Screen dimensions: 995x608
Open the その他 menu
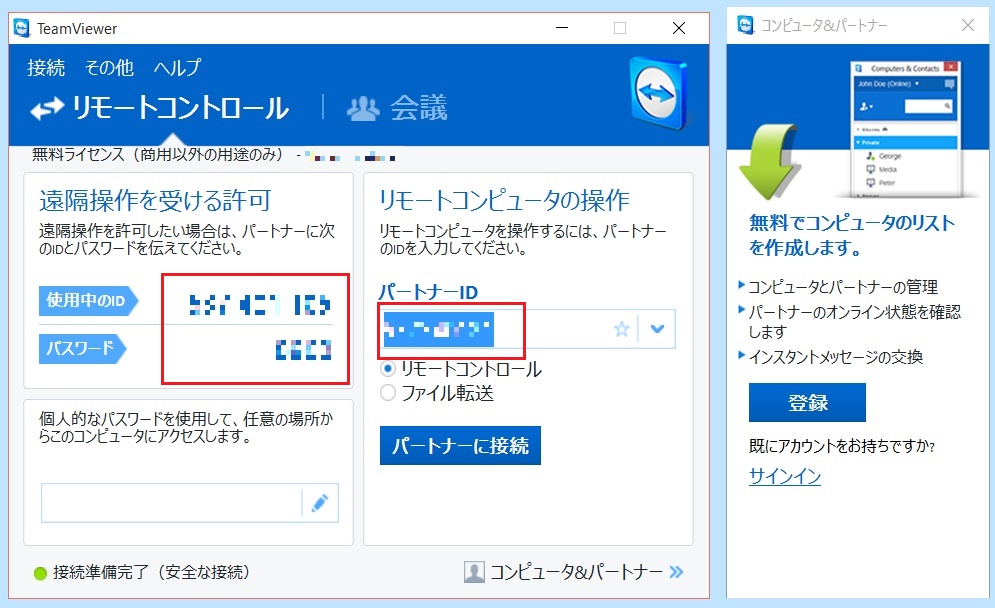coord(109,67)
